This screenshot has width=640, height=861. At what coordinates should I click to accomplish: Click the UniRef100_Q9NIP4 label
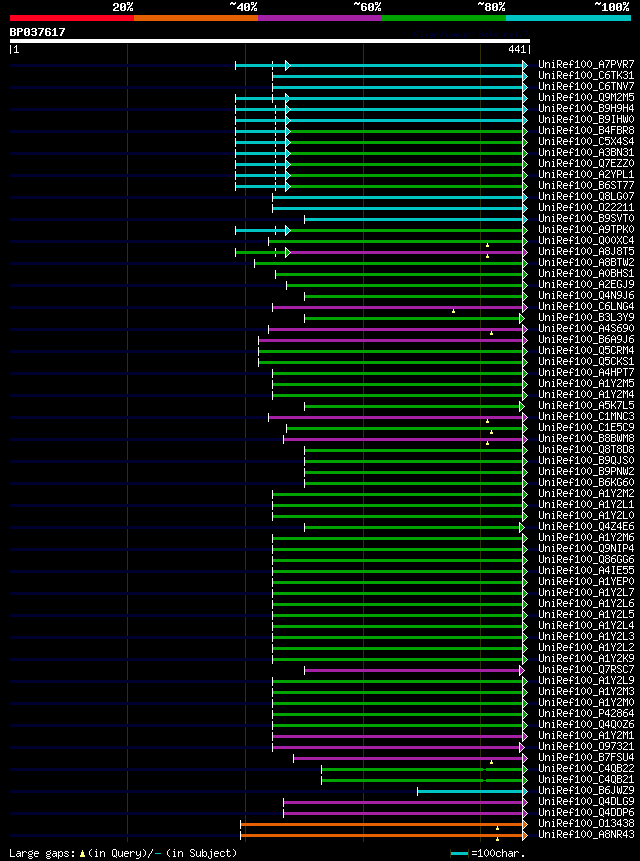coord(586,549)
